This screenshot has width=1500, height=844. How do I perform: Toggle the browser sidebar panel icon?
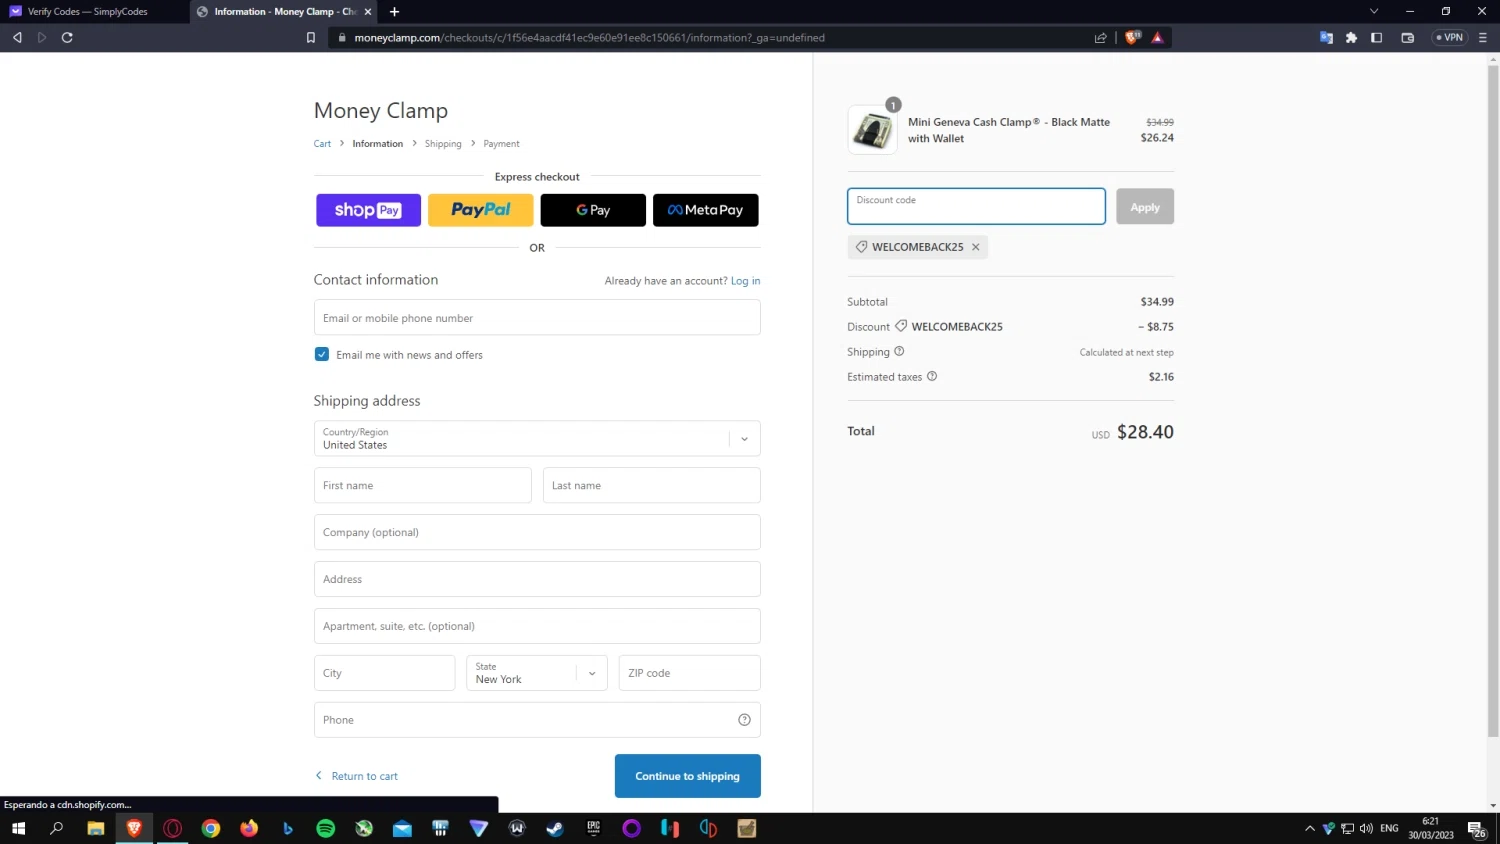pyautogui.click(x=1376, y=38)
